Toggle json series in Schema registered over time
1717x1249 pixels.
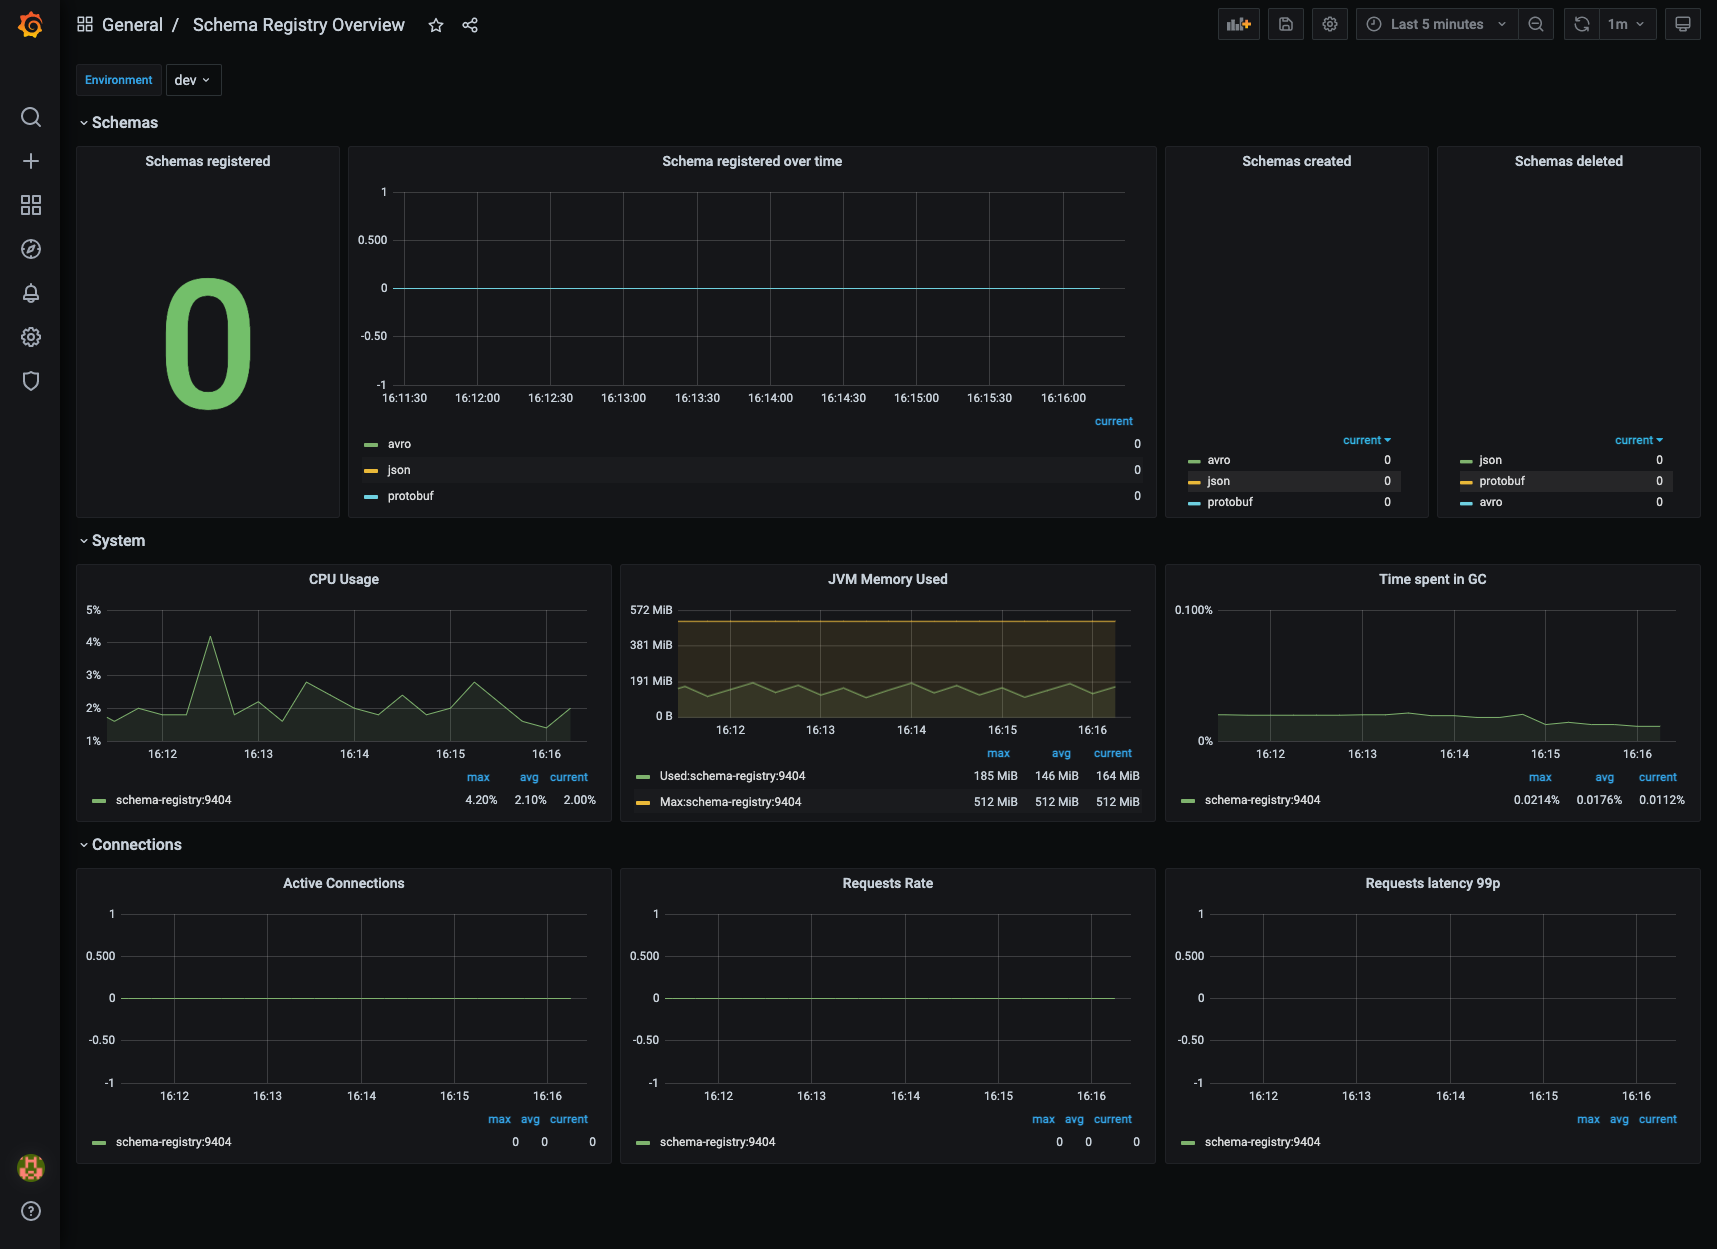399,470
